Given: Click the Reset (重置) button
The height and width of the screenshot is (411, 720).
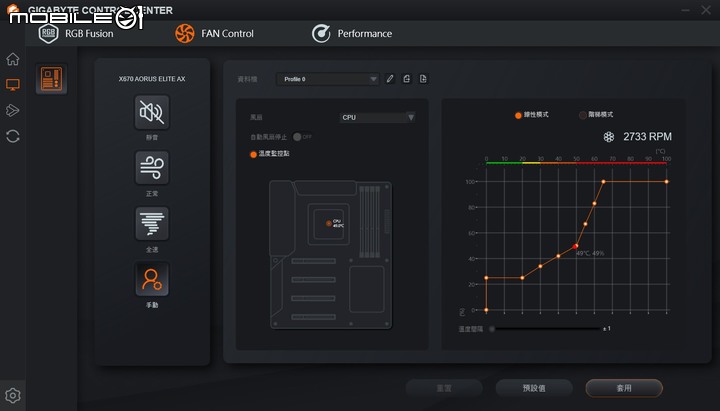Looking at the screenshot, I should [x=444, y=388].
